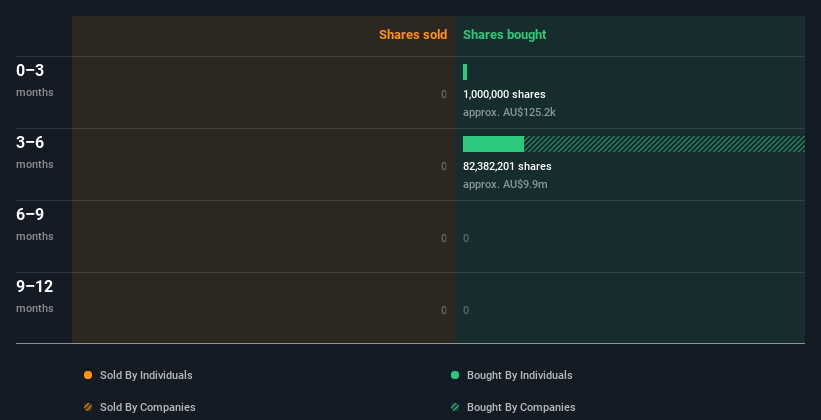Select the Bought By Individuals legend label
The image size is (821, 420).
[519, 375]
